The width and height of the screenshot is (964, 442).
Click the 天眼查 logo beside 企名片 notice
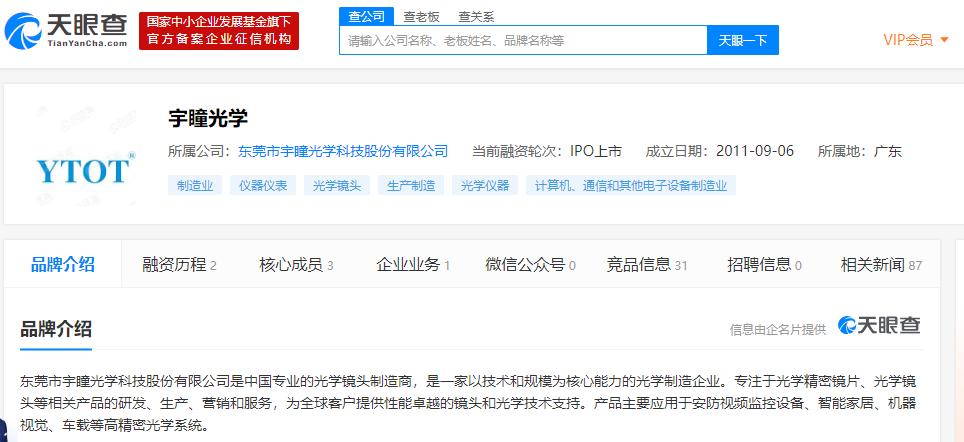point(879,325)
